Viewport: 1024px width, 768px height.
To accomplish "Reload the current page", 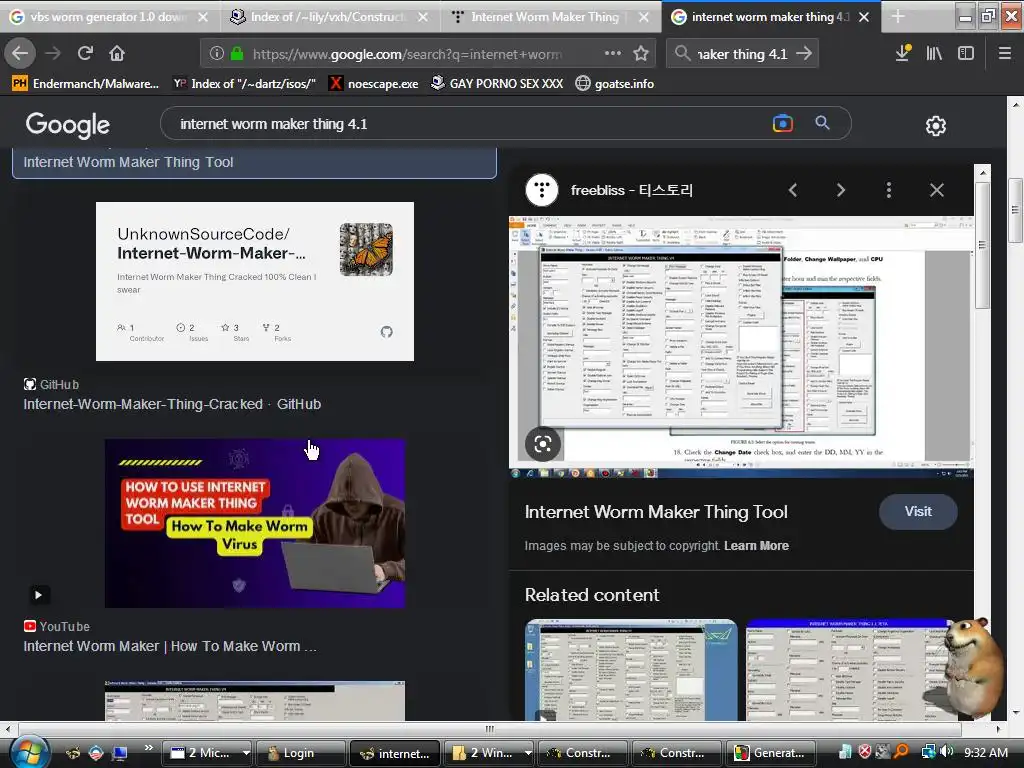I will pos(85,54).
